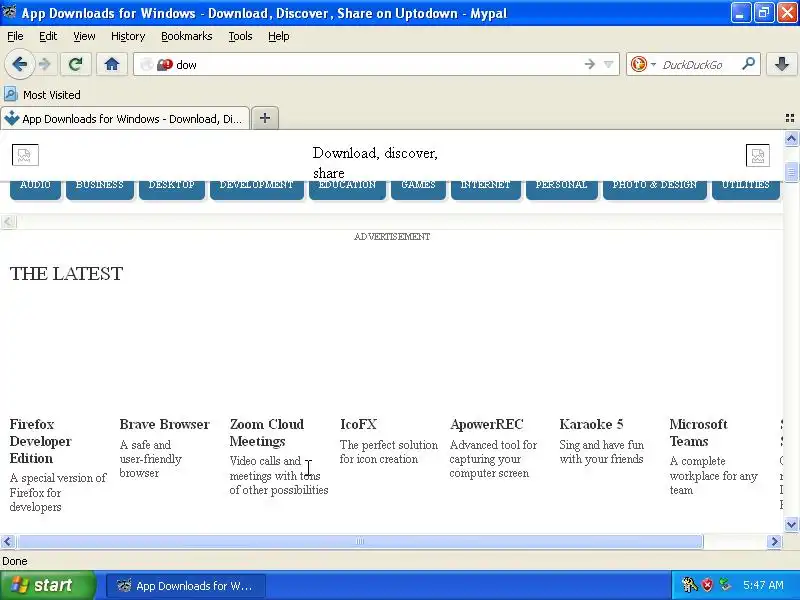Image resolution: width=800 pixels, height=600 pixels.
Task: Open the Edit menu
Action: click(48, 36)
